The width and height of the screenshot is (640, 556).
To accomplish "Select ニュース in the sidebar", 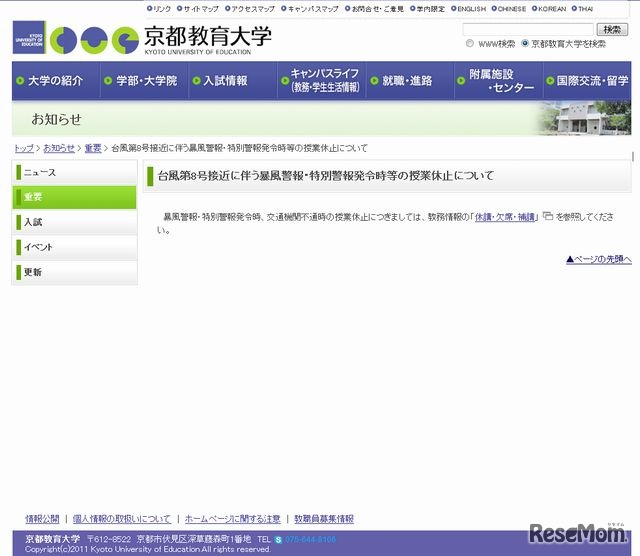I will 75,172.
